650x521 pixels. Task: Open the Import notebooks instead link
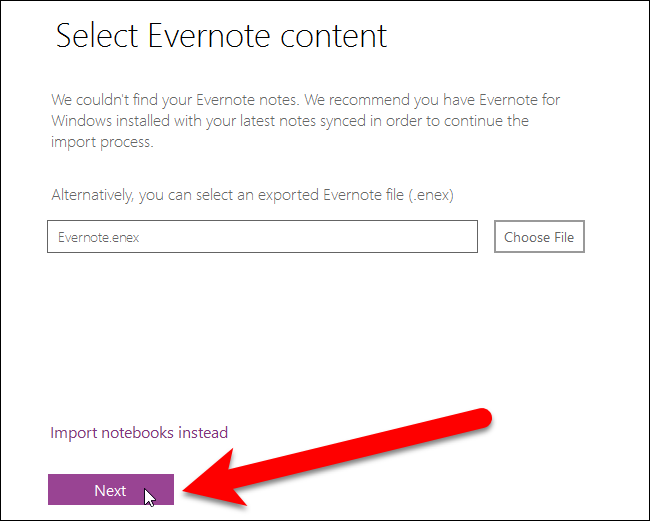point(139,433)
